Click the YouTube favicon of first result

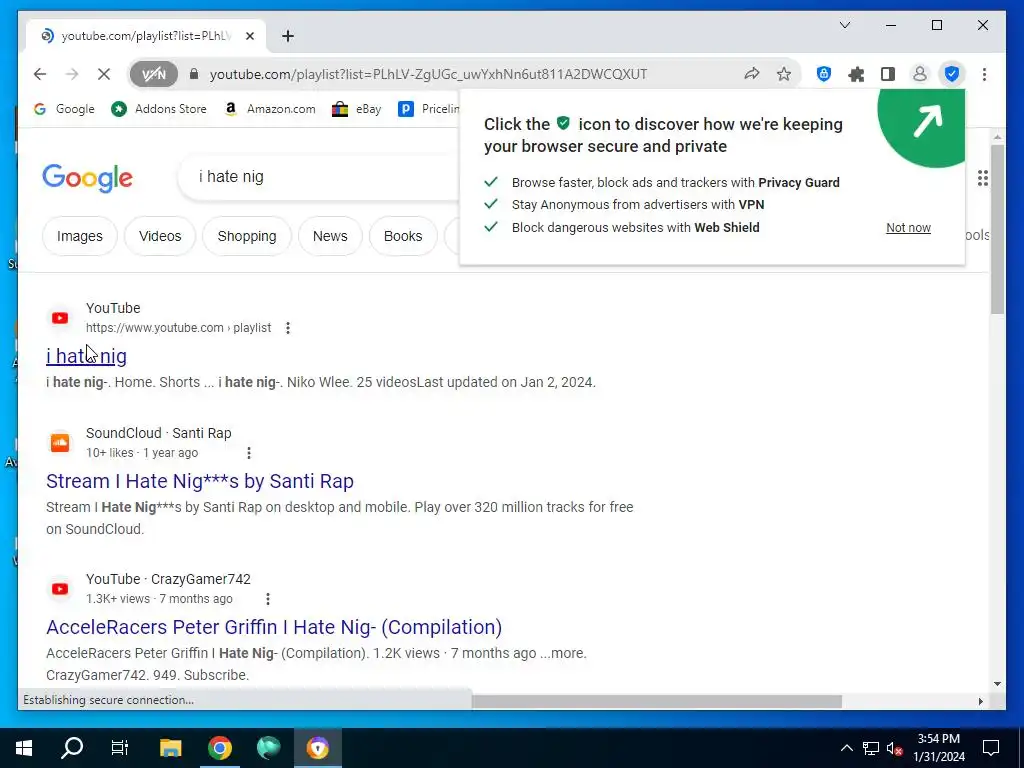coord(60,318)
